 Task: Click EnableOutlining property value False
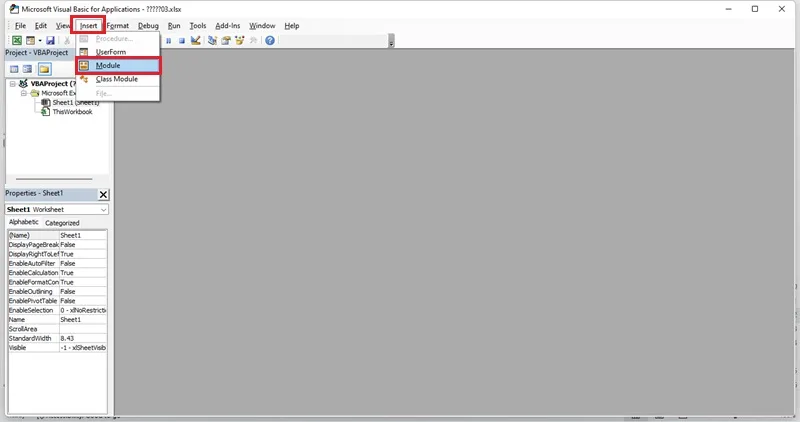point(83,291)
